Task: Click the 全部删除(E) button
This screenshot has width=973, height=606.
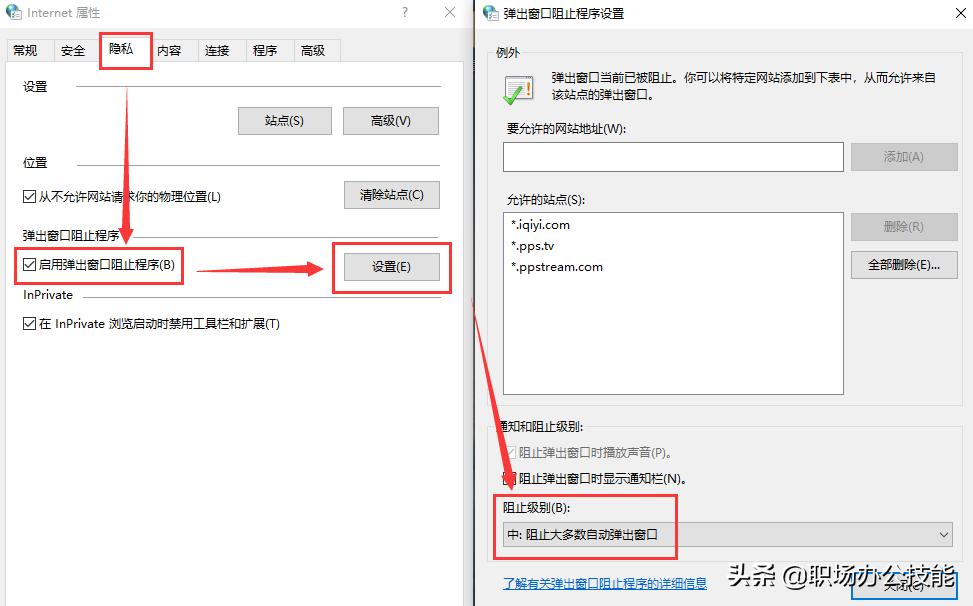Action: 903,264
